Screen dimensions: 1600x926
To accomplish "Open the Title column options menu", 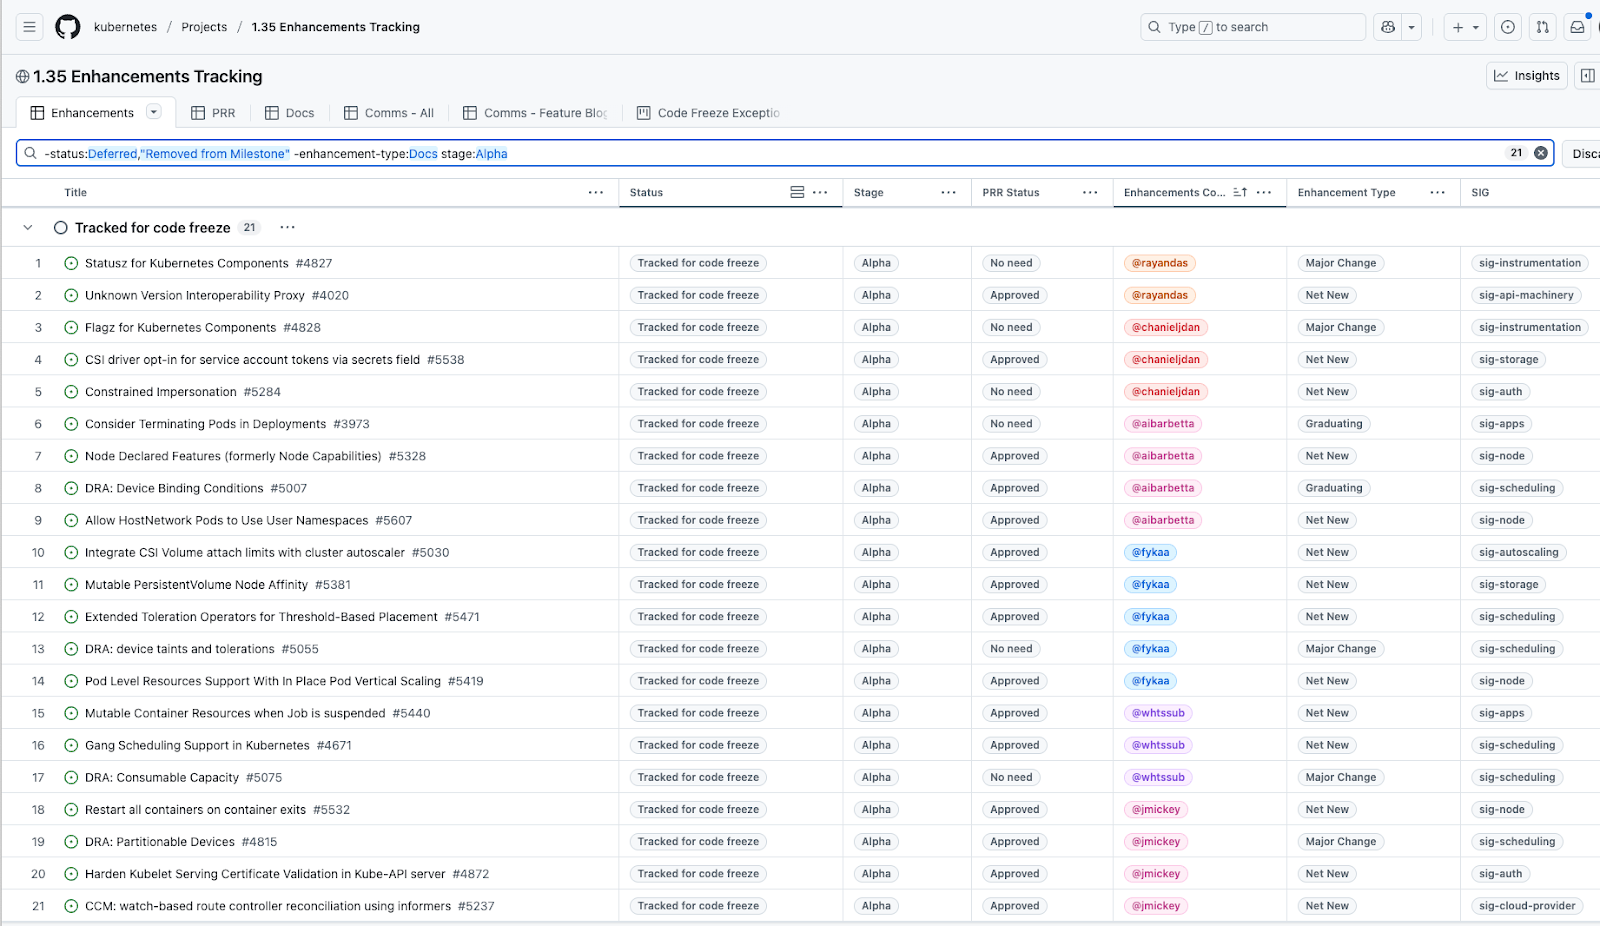I will (596, 192).
